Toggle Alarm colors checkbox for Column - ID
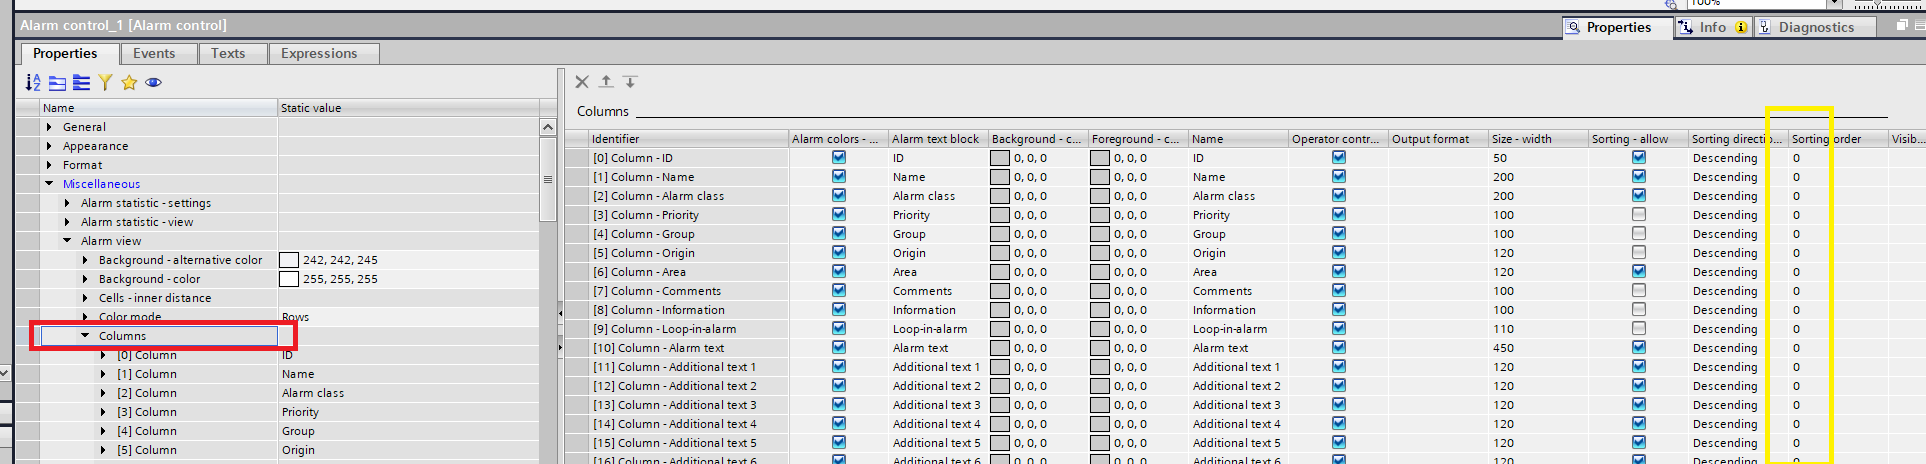Viewport: 1926px width, 464px height. pyautogui.click(x=839, y=157)
